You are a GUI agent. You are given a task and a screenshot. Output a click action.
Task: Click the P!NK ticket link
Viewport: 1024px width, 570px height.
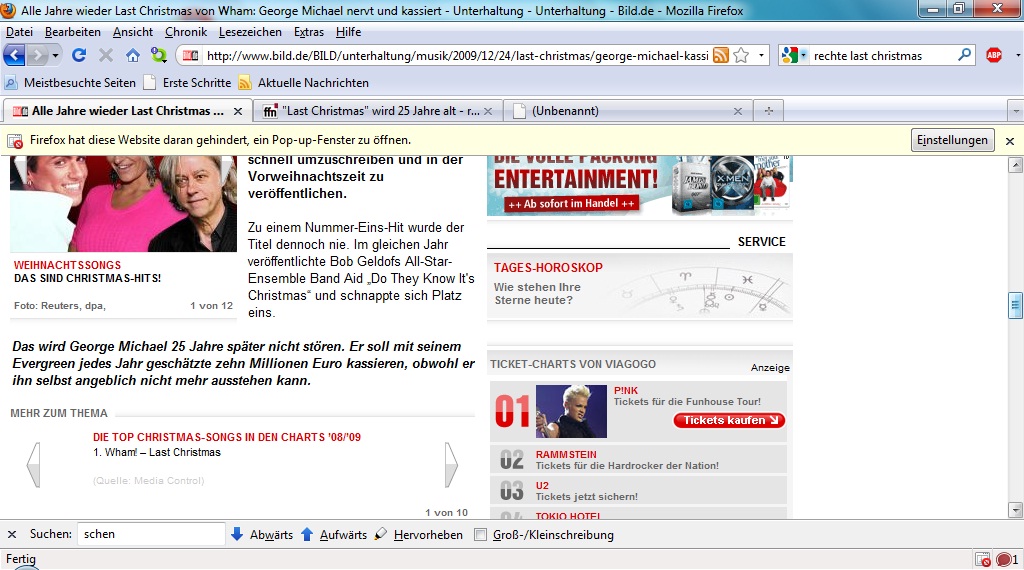tap(626, 390)
